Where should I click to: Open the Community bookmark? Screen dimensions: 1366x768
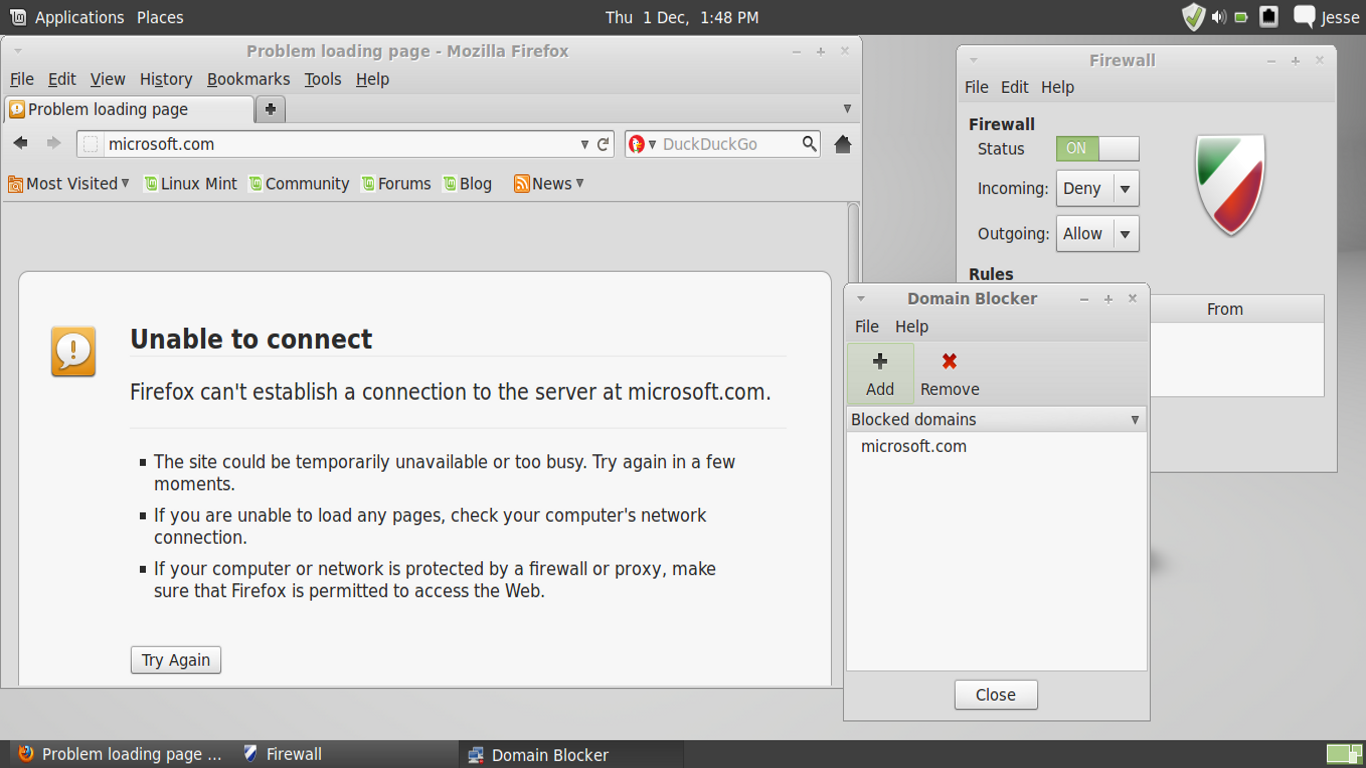click(299, 184)
